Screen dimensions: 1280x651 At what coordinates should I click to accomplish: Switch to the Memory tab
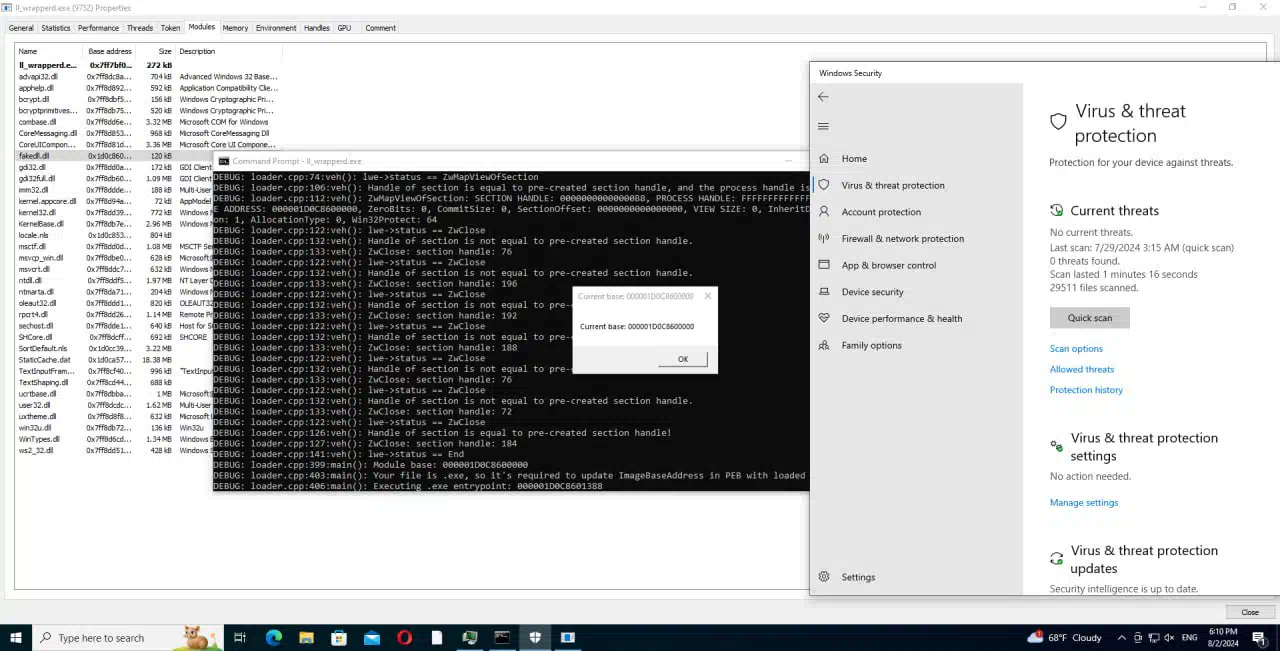(235, 28)
